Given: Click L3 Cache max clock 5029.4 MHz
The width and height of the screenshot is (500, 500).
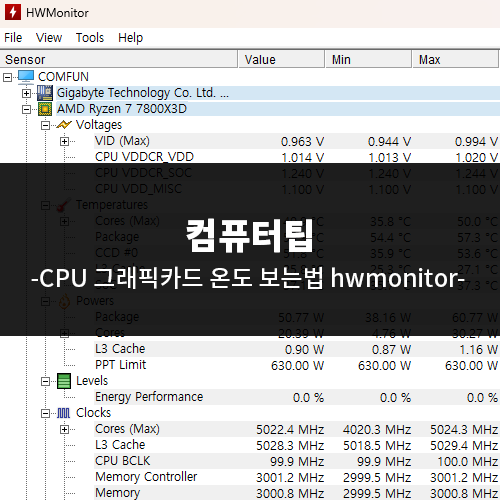Looking at the screenshot, I should [464, 446].
